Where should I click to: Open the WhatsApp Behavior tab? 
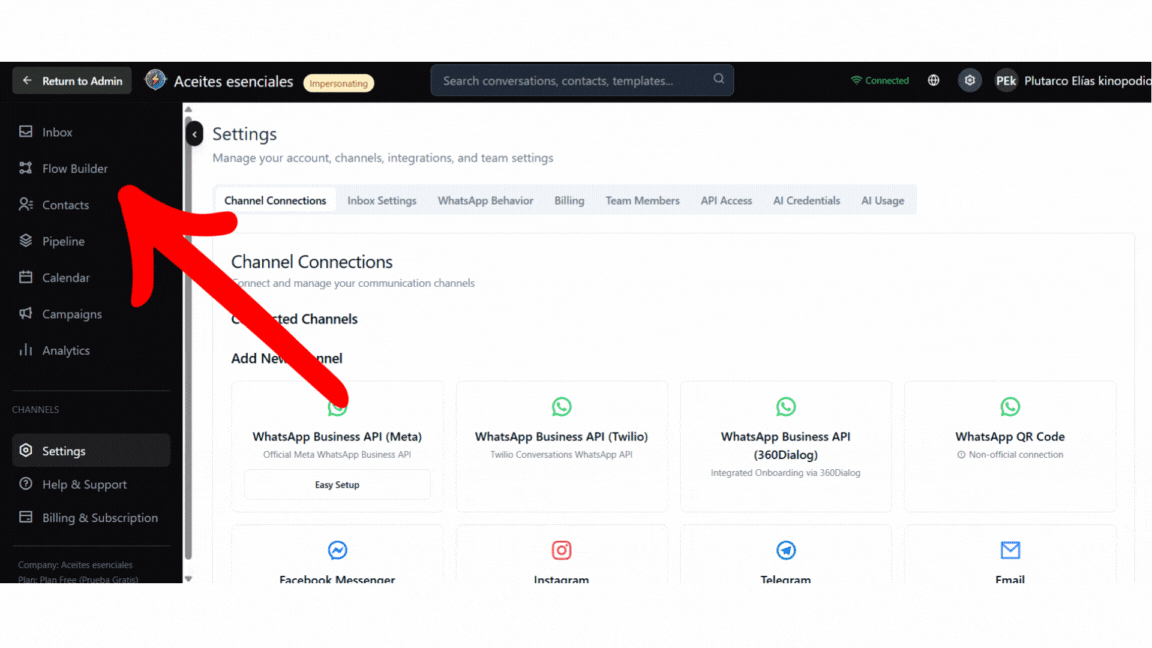[x=485, y=201]
